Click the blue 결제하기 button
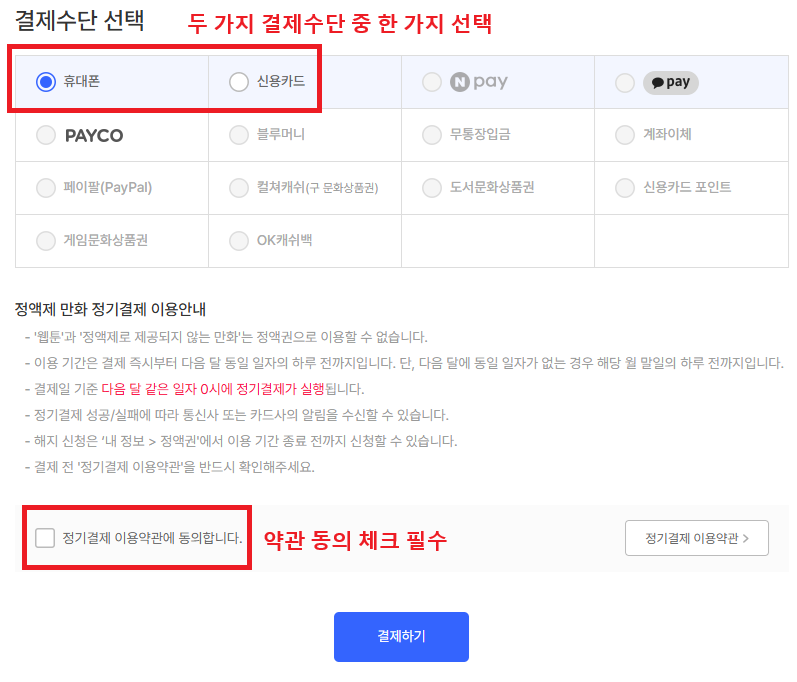The height and width of the screenshot is (682, 797). pos(401,637)
